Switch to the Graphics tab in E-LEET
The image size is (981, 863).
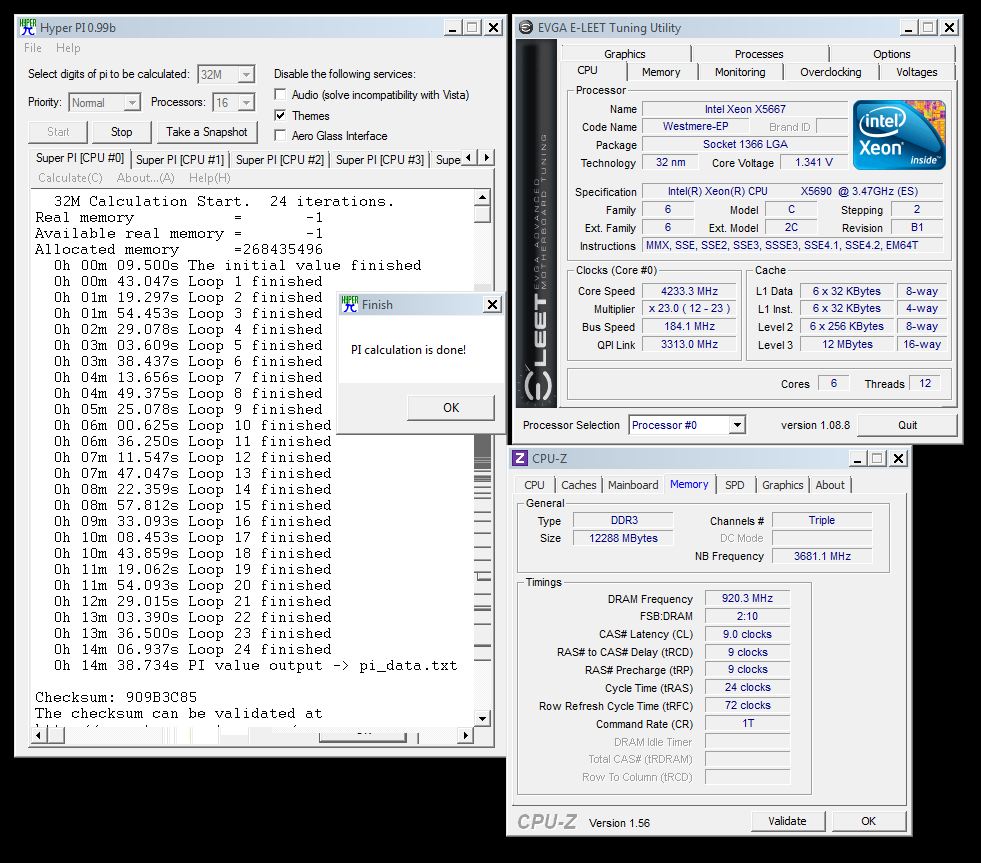click(624, 54)
